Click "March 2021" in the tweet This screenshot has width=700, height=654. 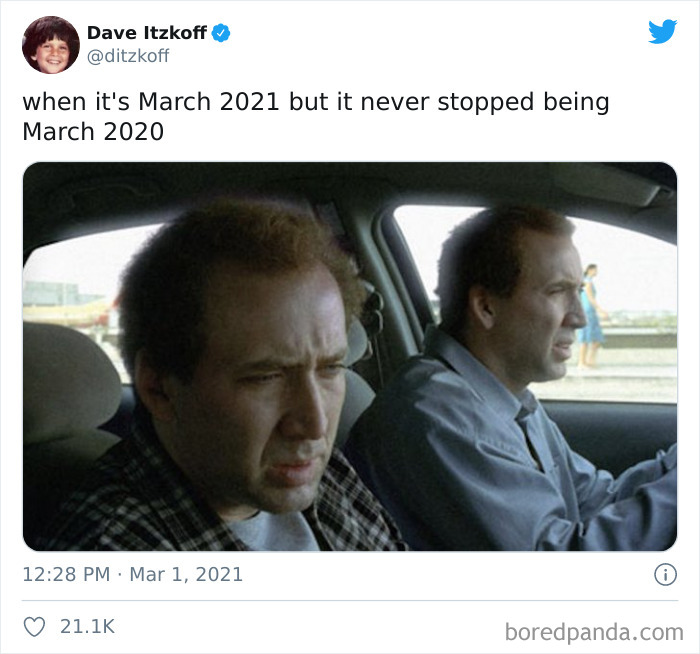click(x=209, y=102)
